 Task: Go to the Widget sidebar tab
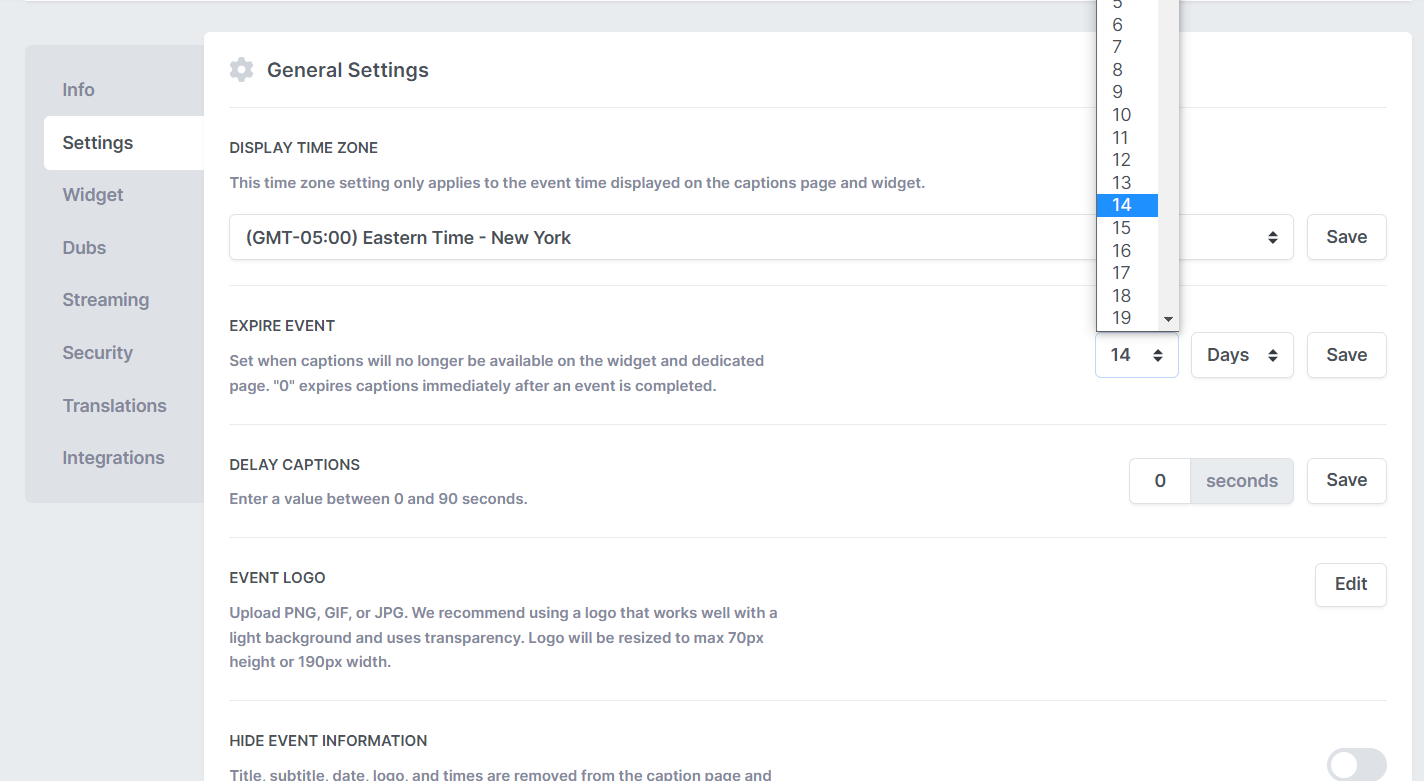tap(93, 195)
